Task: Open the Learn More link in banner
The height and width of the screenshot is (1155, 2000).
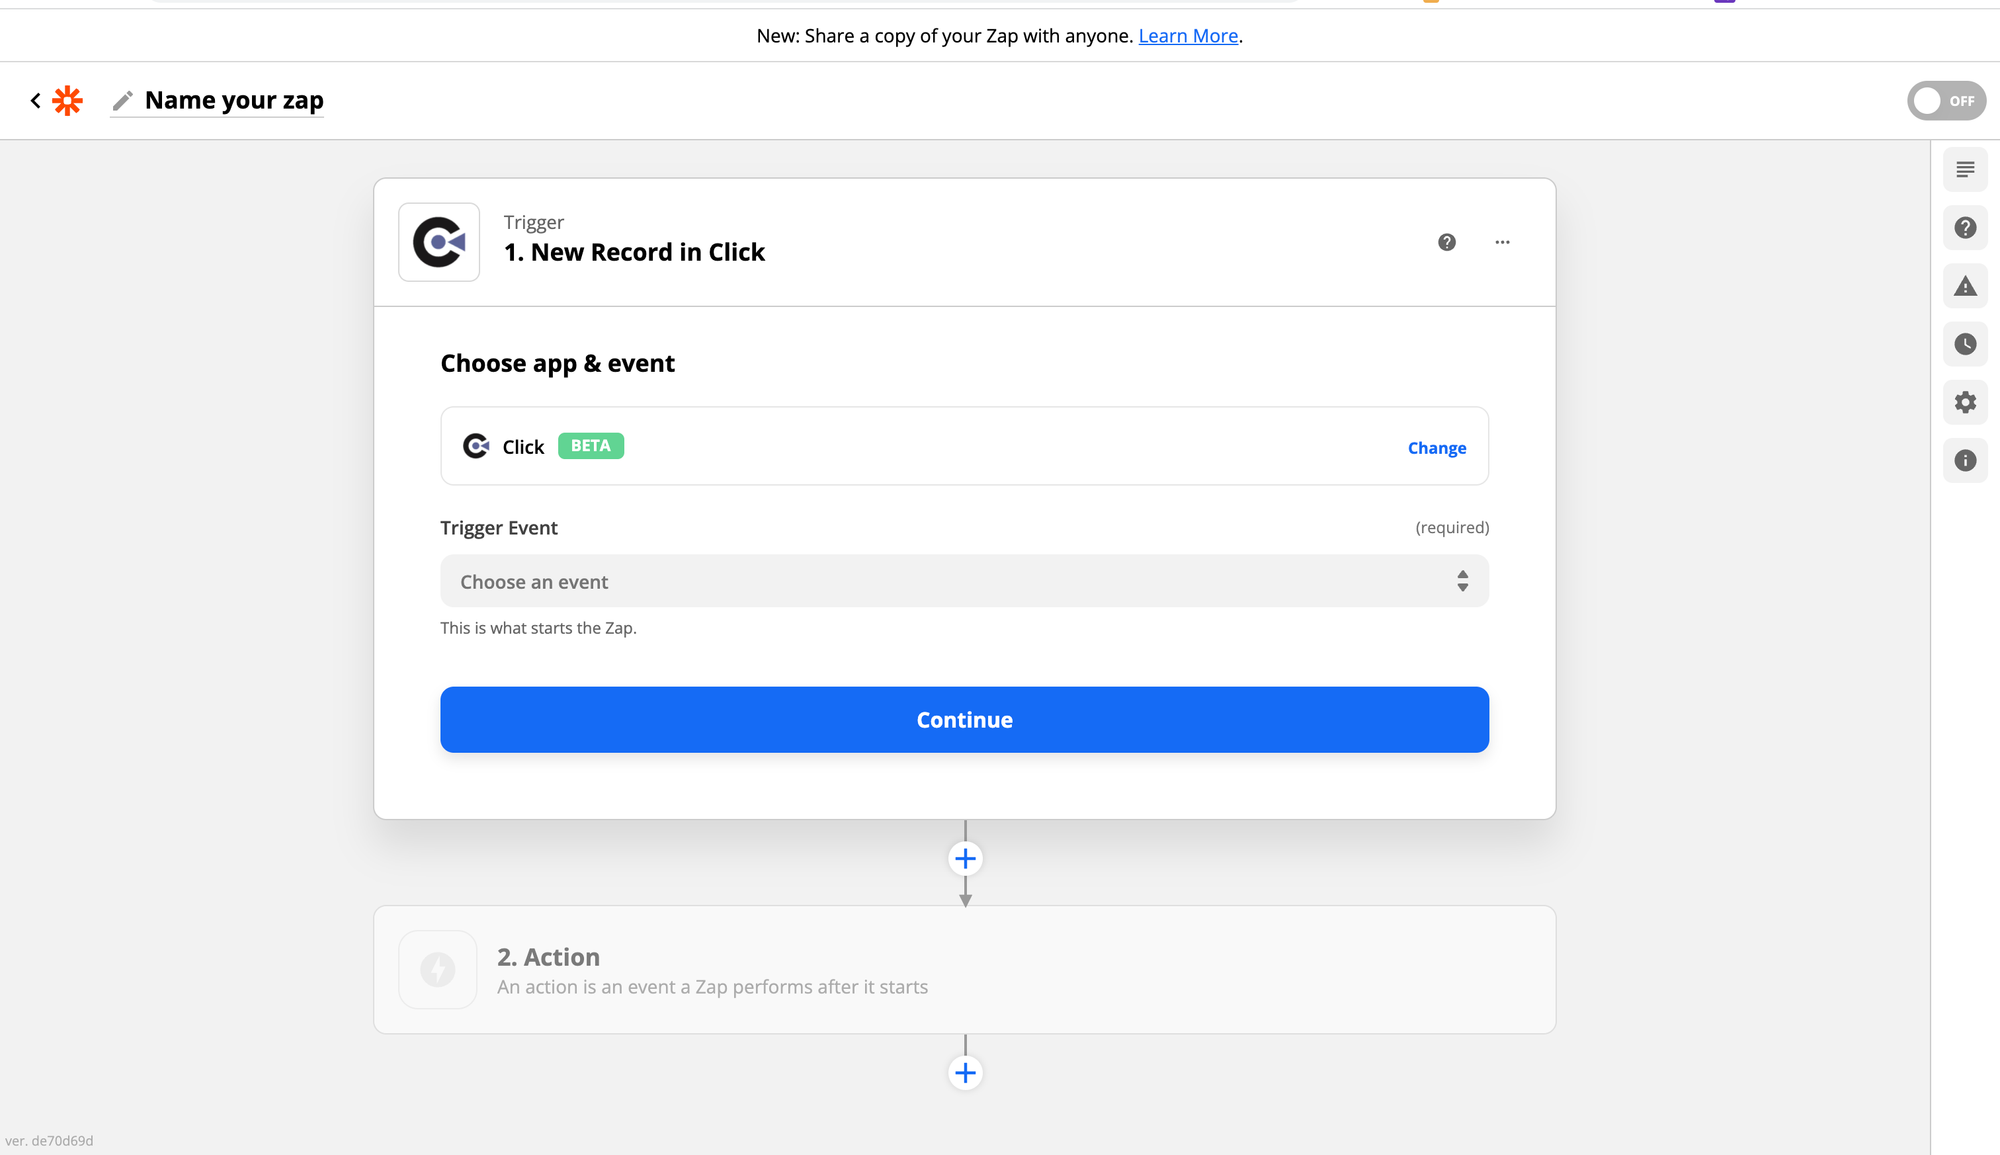Action: [1188, 36]
